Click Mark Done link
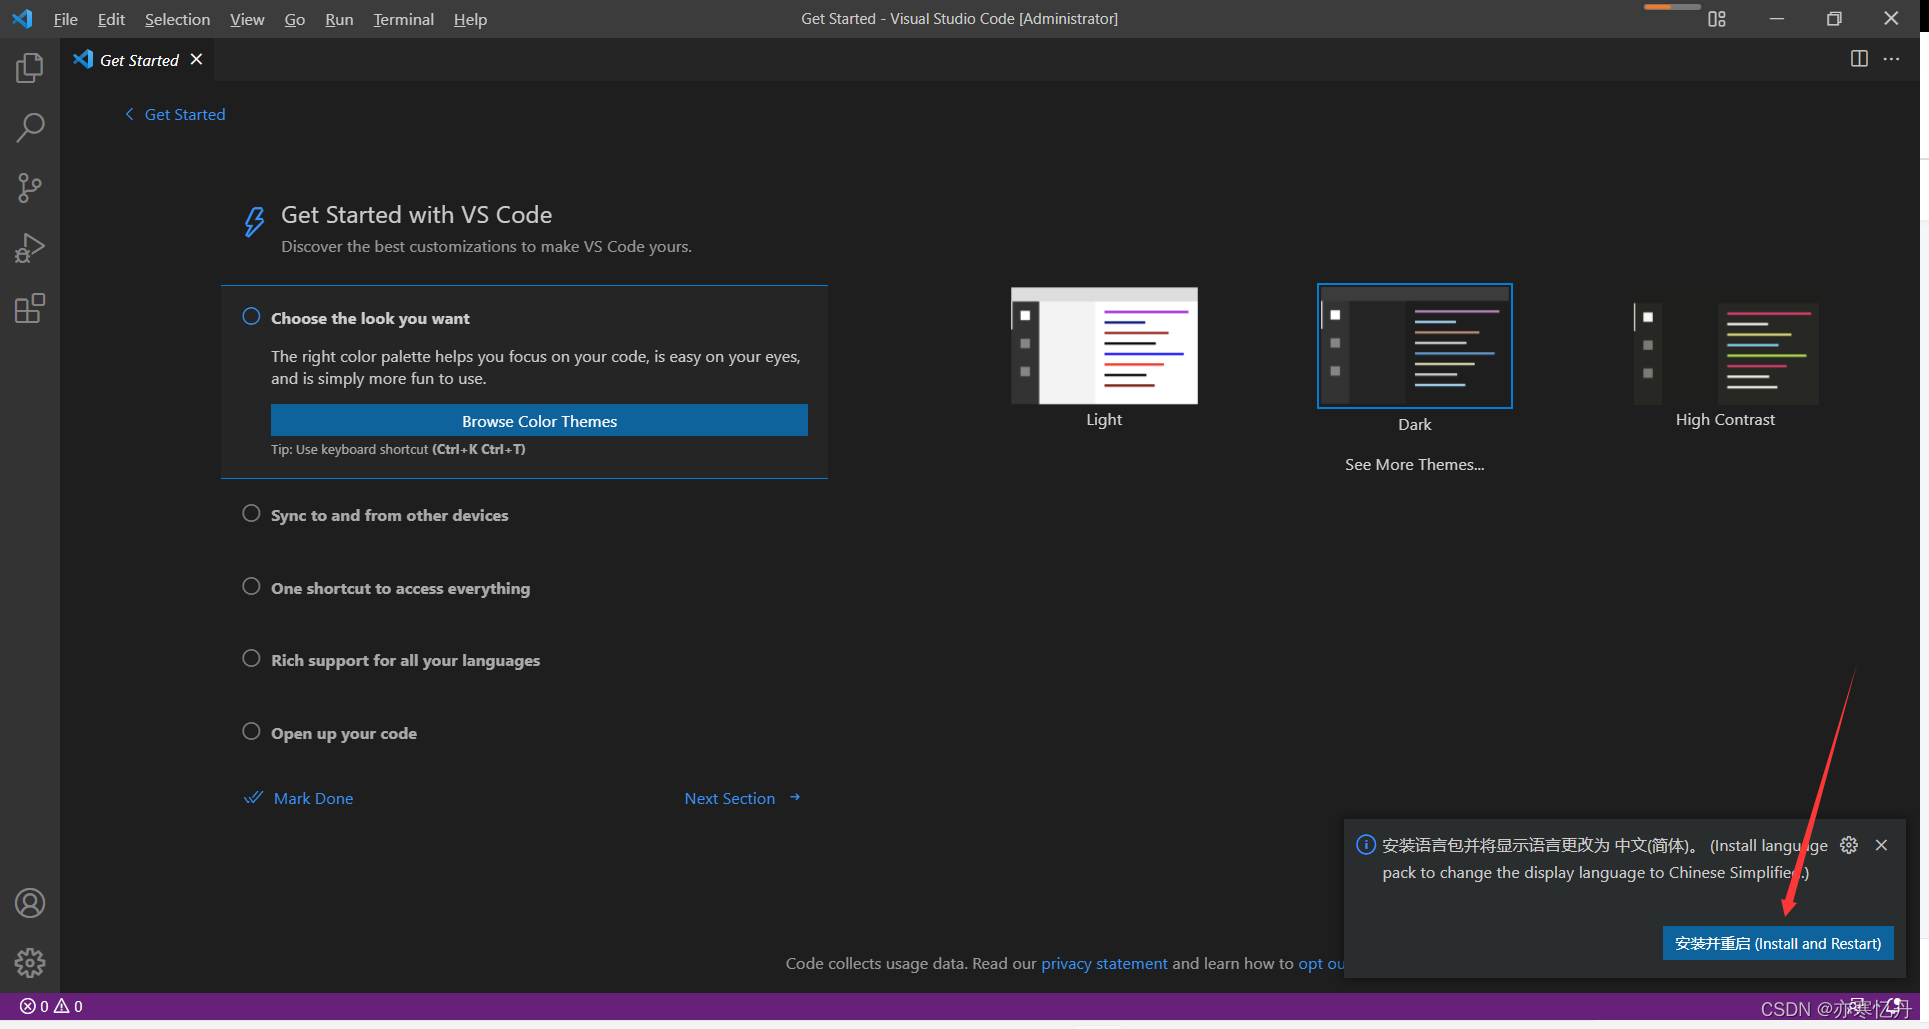Screen dimensions: 1929x1029 313,798
